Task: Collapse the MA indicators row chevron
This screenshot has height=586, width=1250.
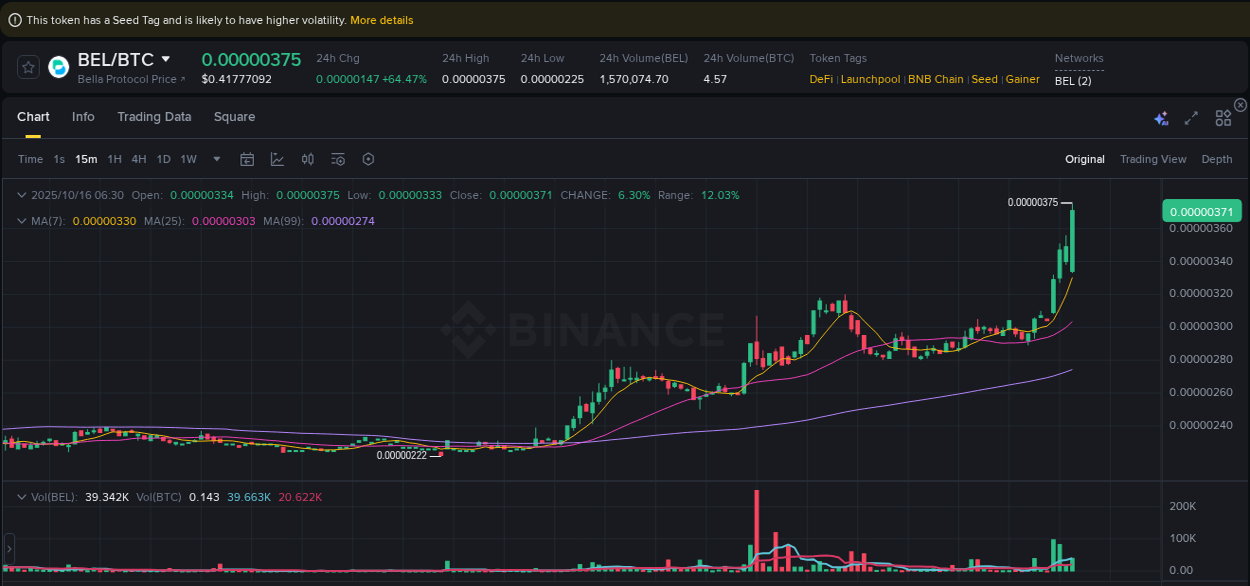Action: click(x=22, y=221)
